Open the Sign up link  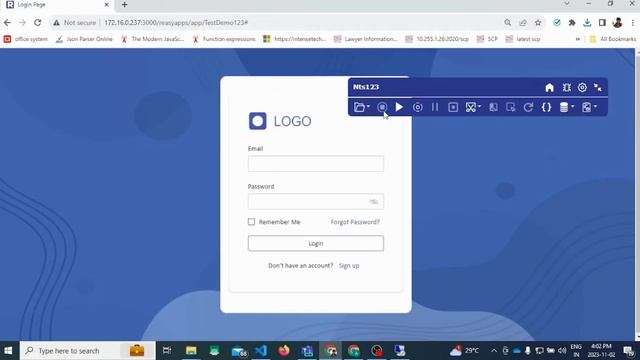(349, 266)
